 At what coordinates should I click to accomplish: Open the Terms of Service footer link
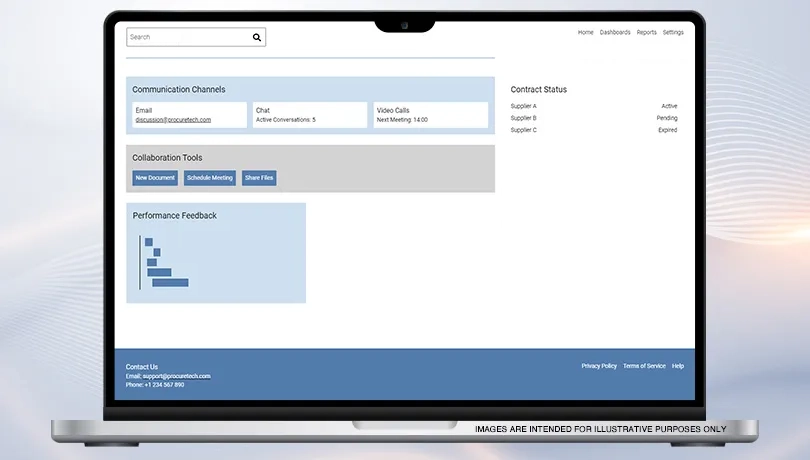pos(644,366)
